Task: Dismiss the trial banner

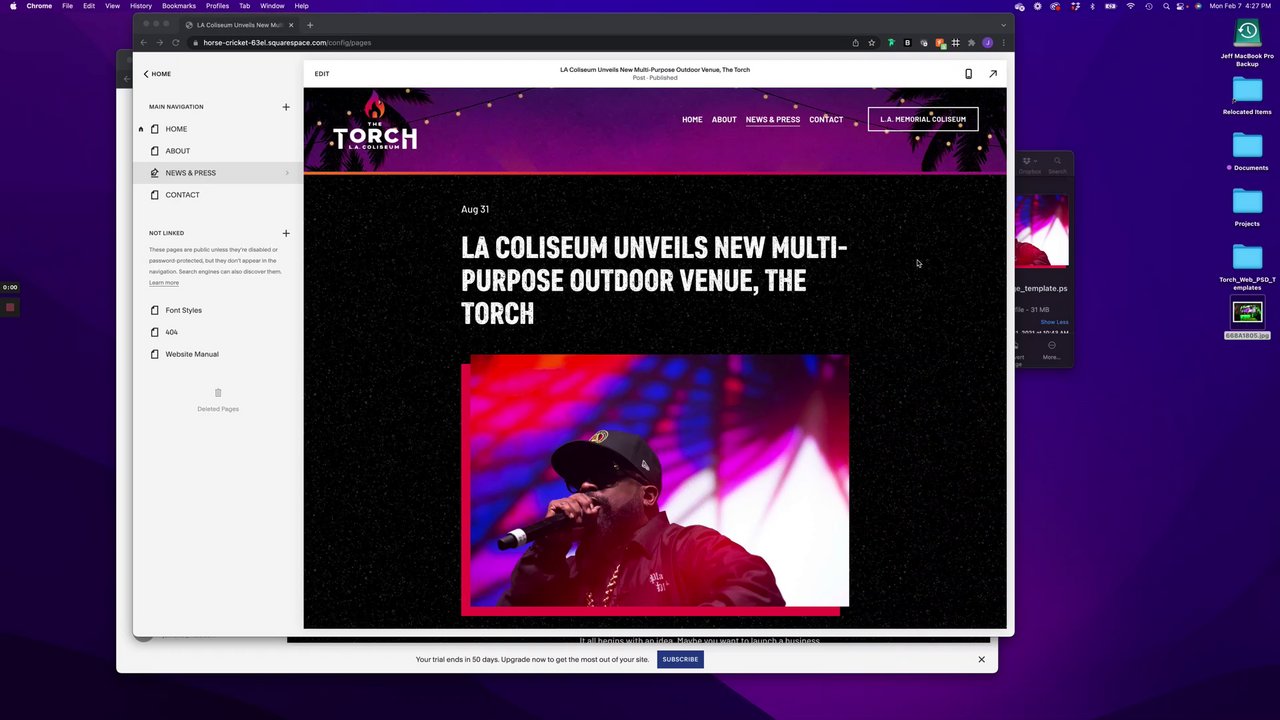Action: tap(981, 659)
